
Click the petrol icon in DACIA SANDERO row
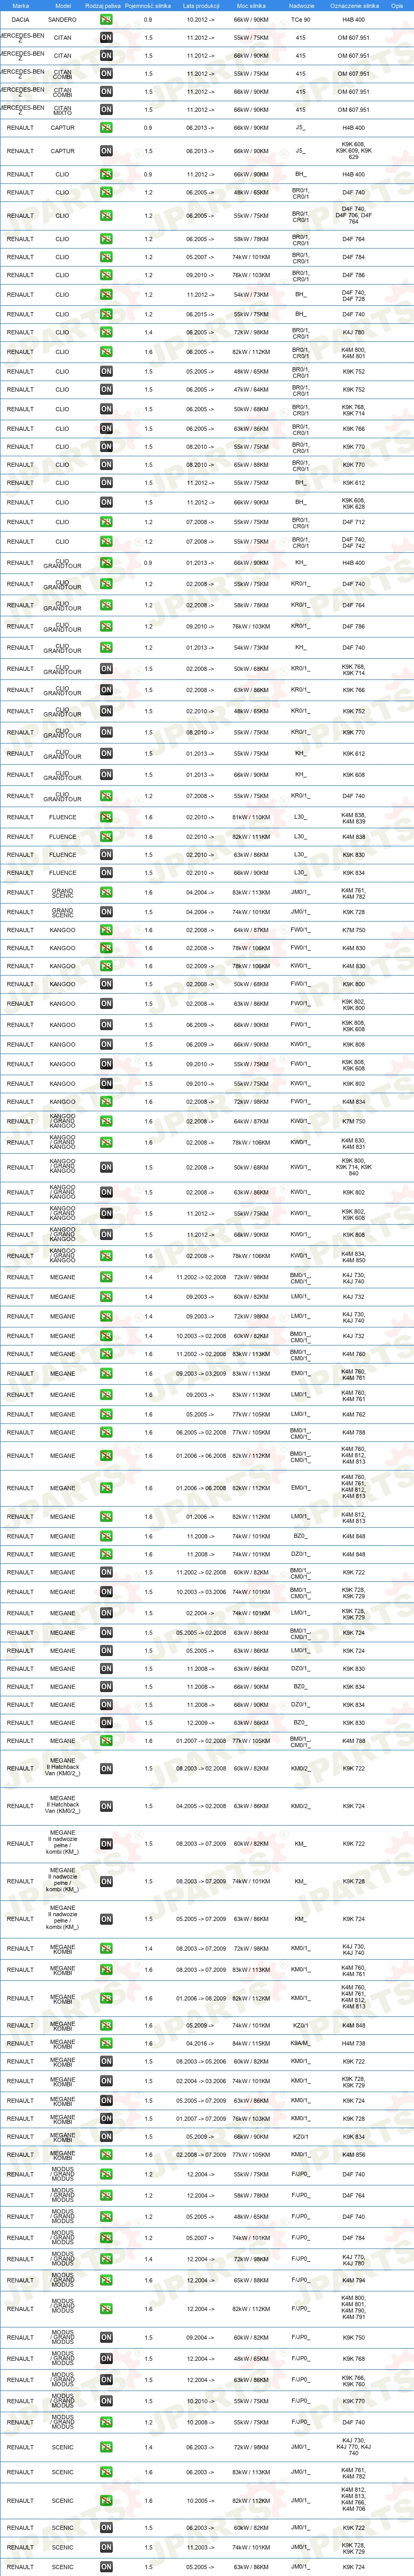coord(106,19)
